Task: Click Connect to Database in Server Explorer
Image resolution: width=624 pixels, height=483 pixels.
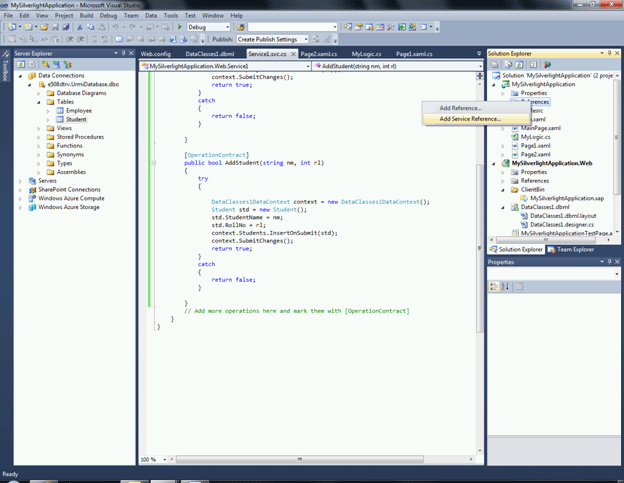Action: pos(46,64)
